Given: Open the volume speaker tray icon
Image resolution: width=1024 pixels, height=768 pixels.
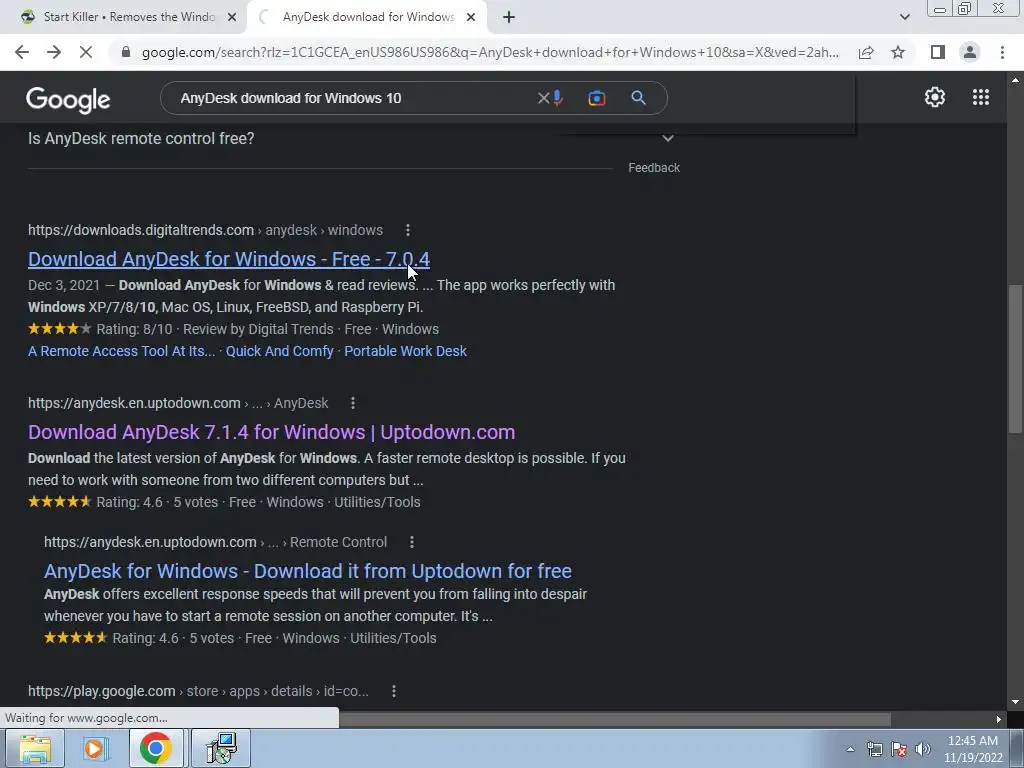Looking at the screenshot, I should tap(923, 749).
